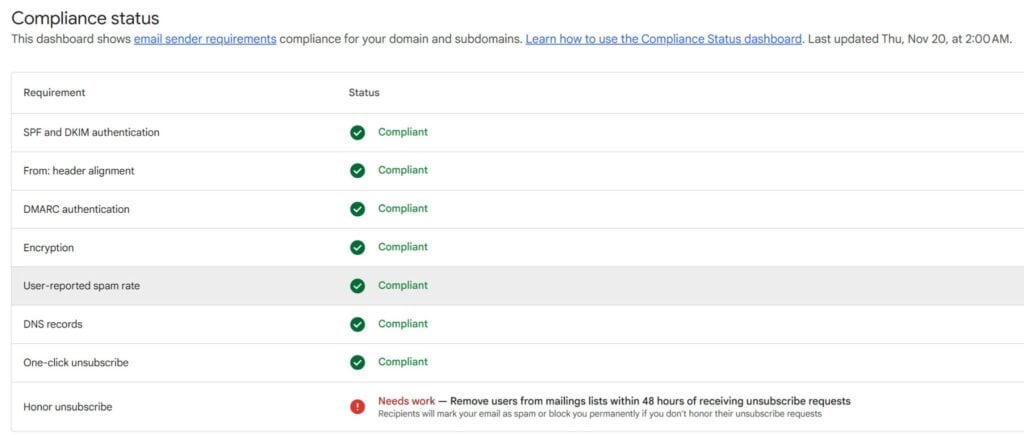Click the 'Status' column header
The image size is (1024, 435).
point(364,93)
